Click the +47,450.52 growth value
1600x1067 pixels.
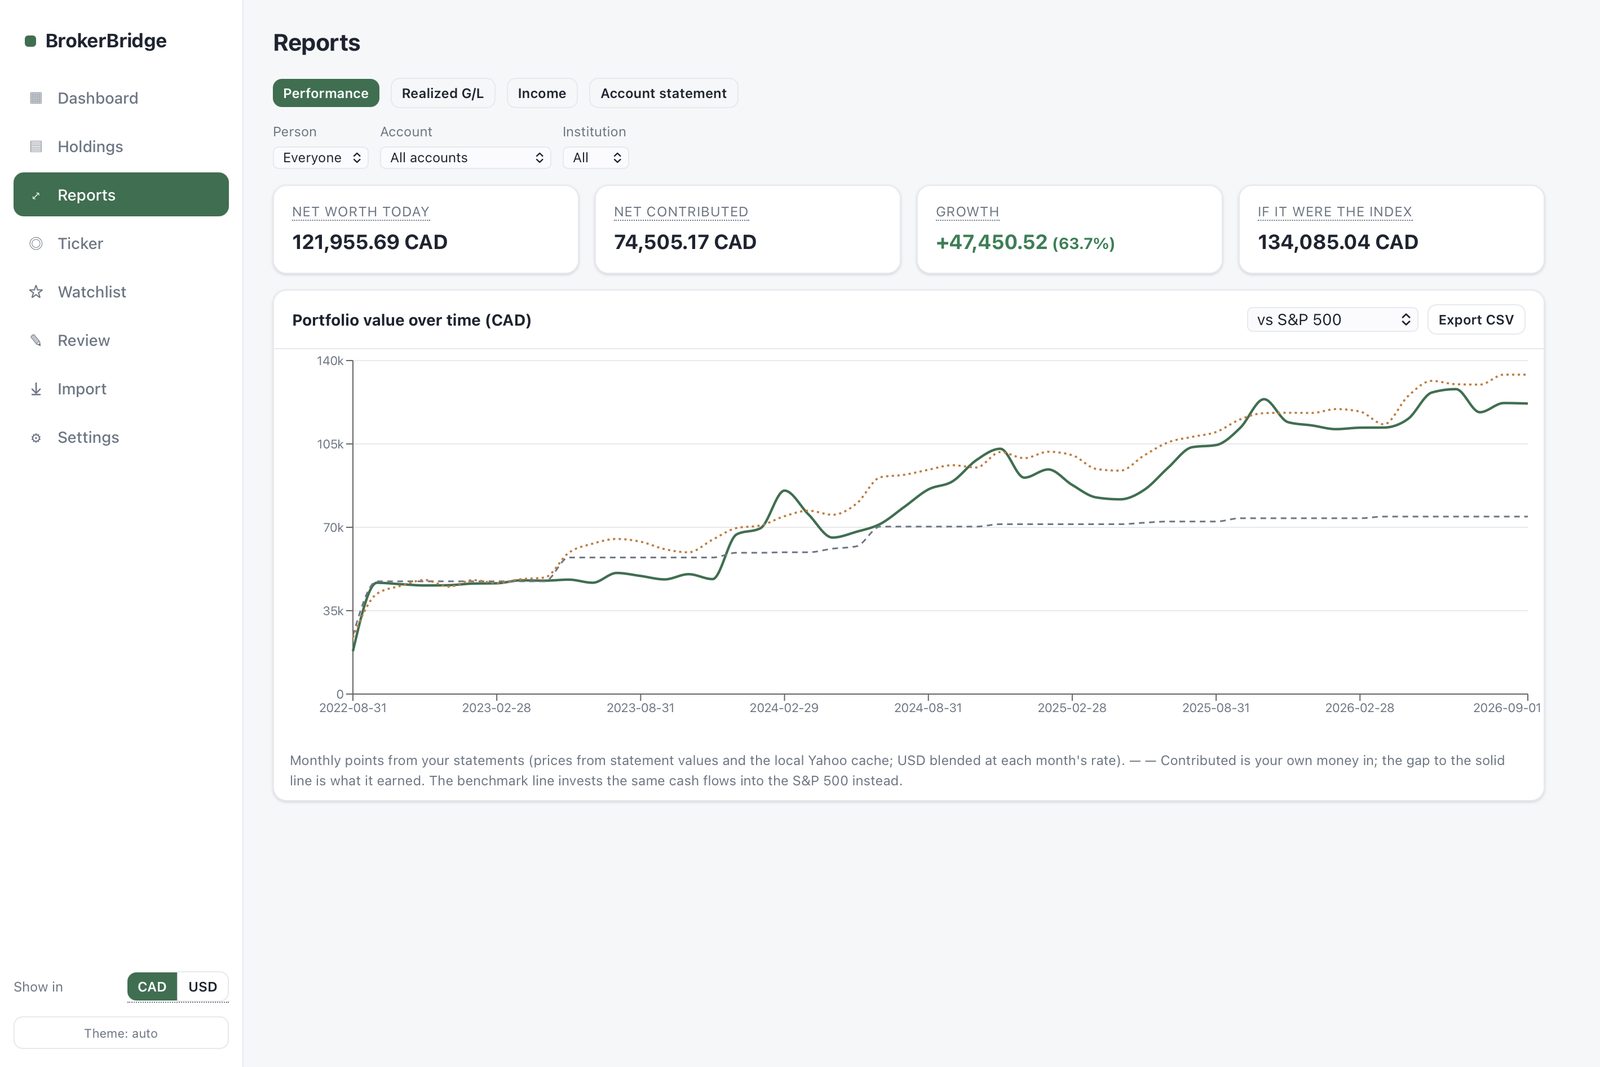coord(991,242)
